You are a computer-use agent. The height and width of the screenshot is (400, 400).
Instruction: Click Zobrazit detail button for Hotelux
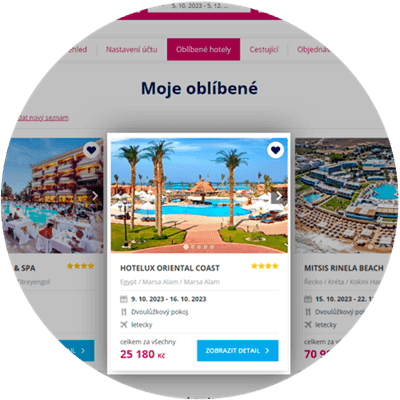pyautogui.click(x=238, y=351)
